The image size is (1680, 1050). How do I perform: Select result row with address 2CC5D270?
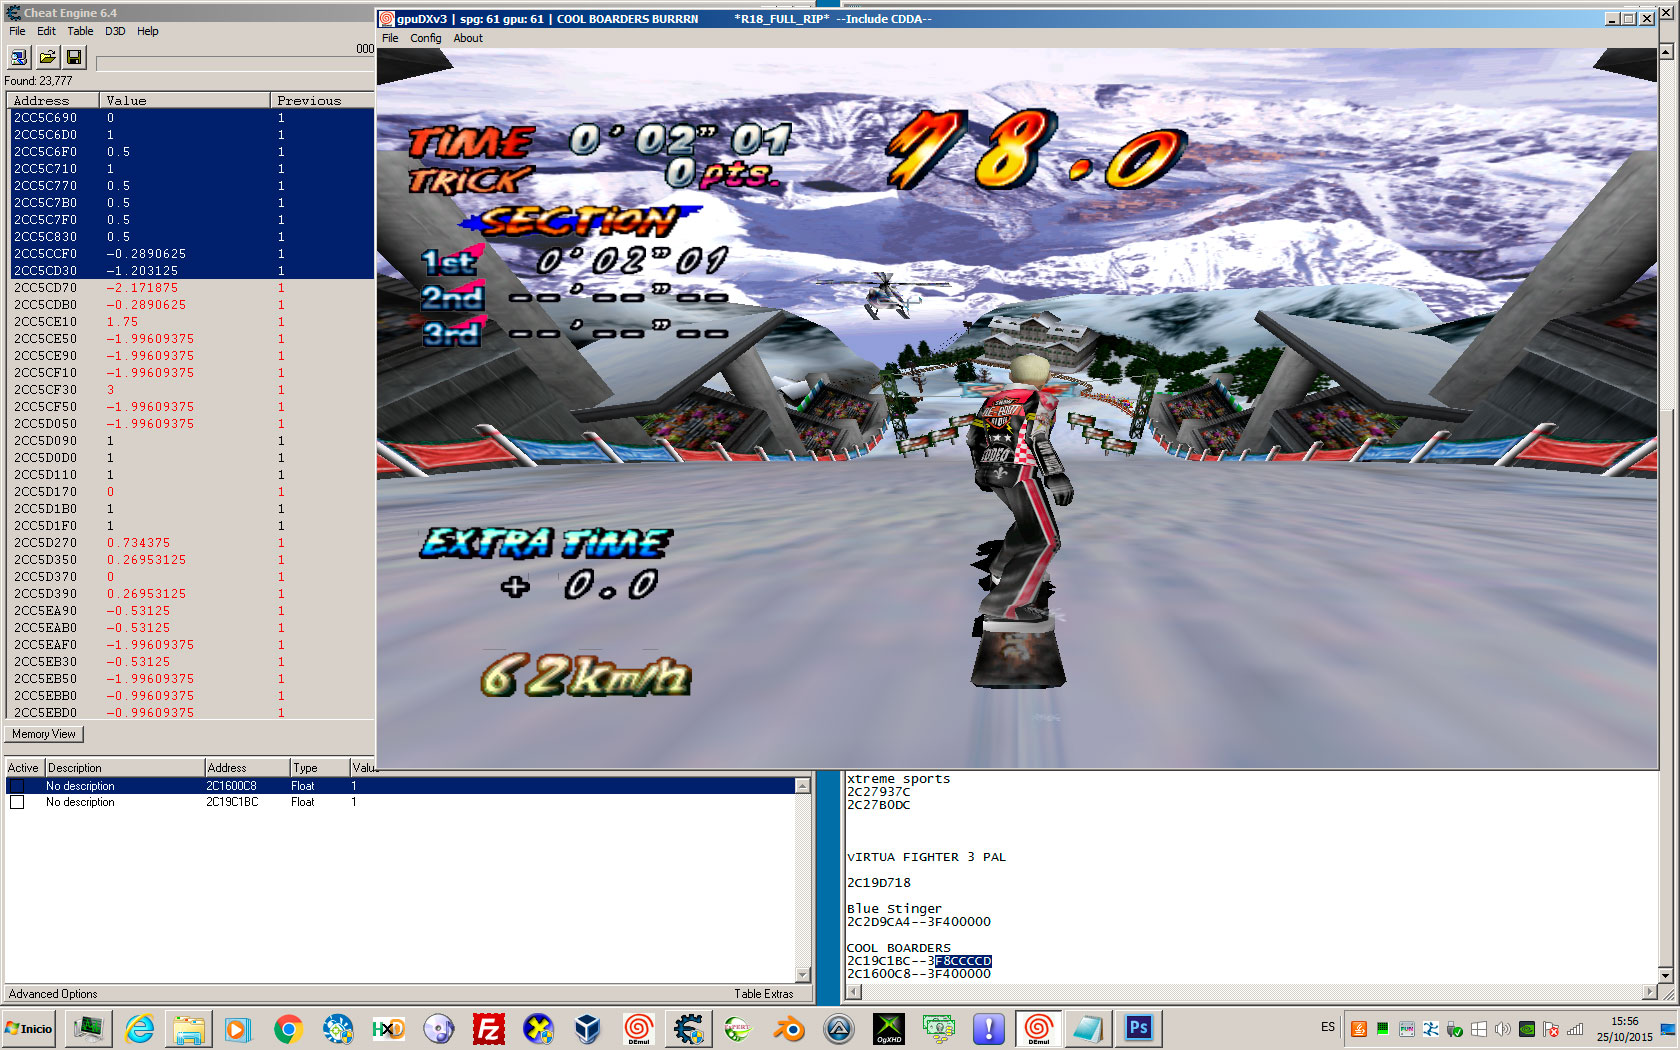click(x=191, y=543)
